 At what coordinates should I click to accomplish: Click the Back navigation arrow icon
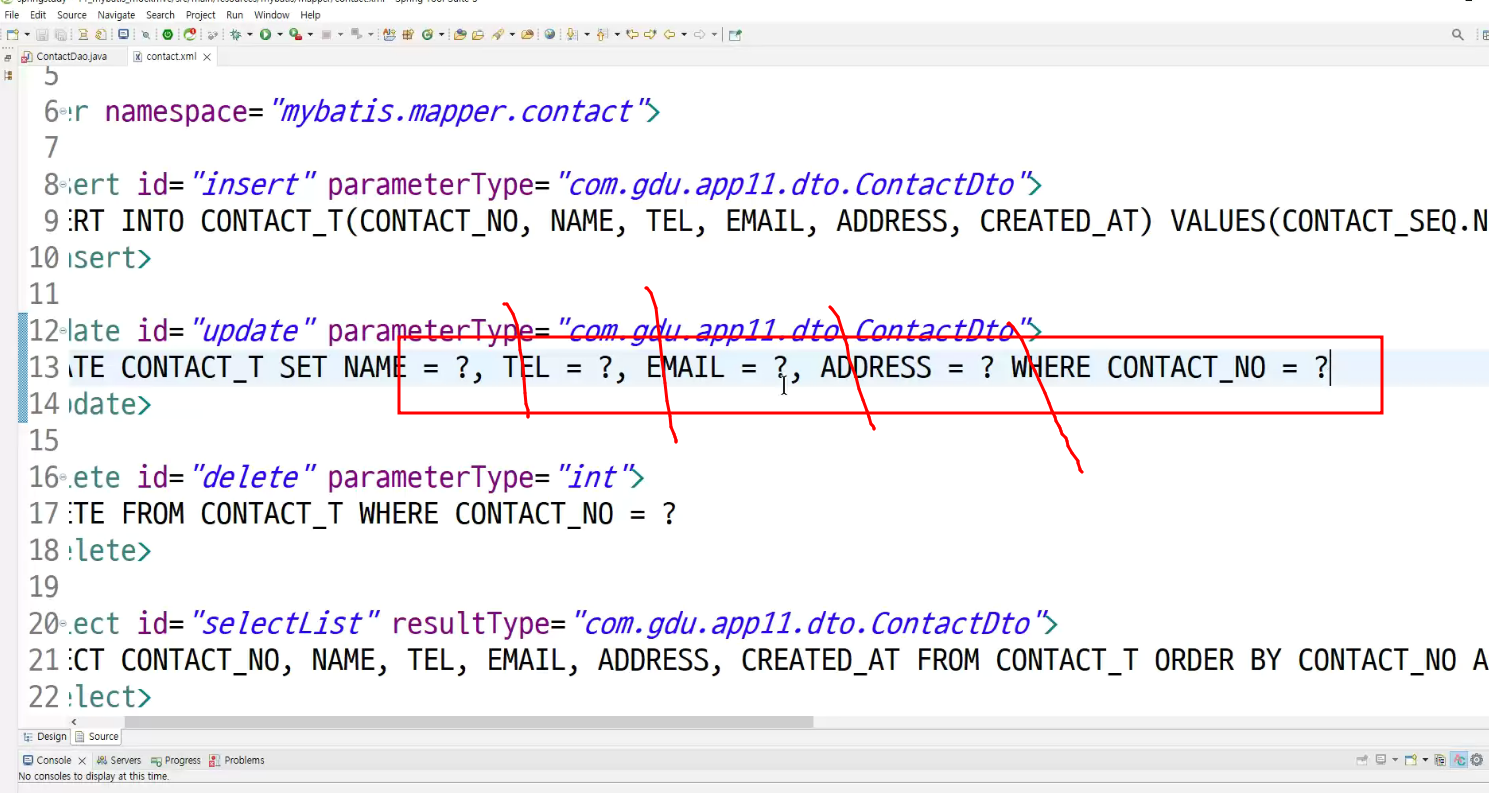click(x=669, y=34)
